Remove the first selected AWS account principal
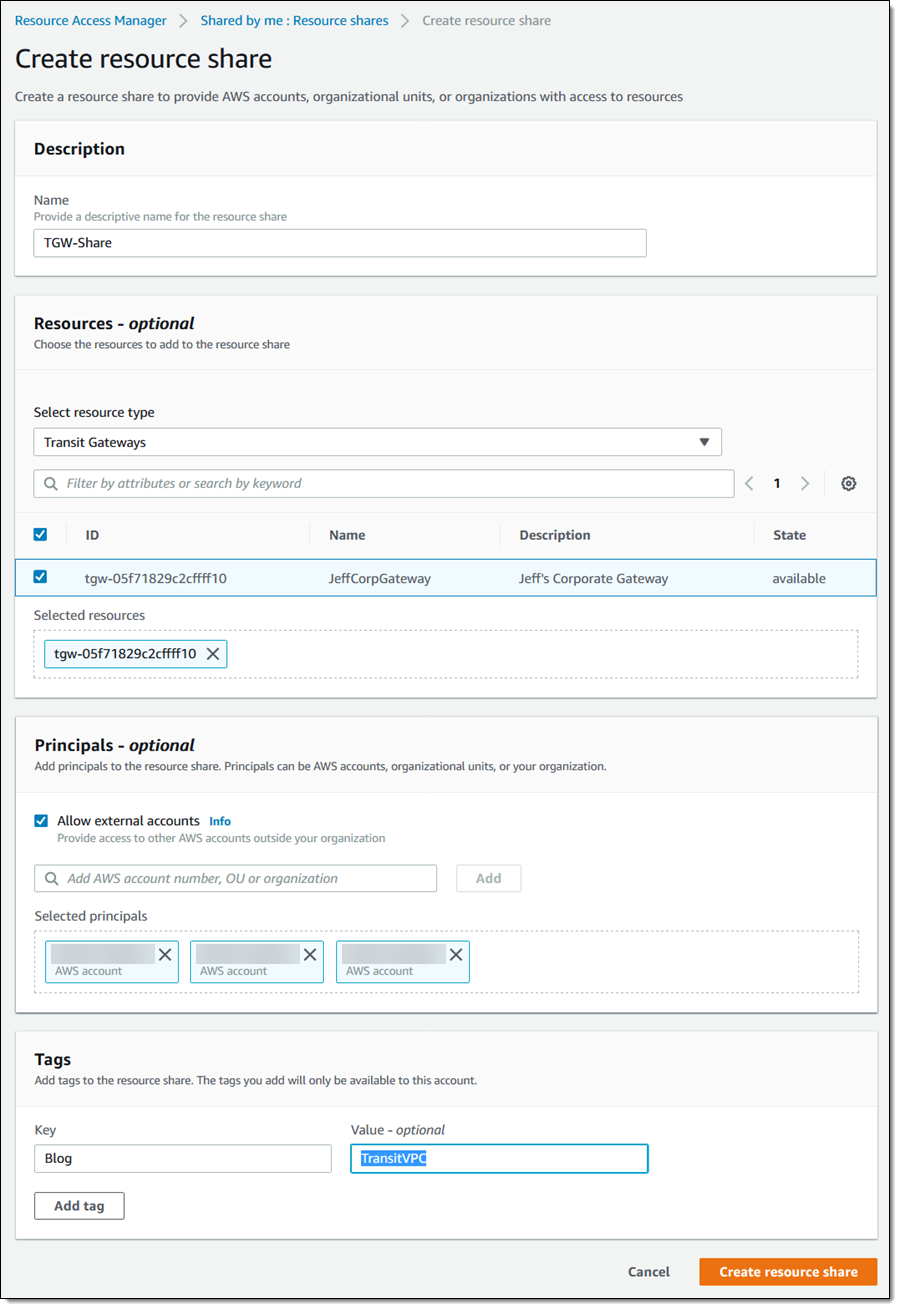Image resolution: width=900 pixels, height=1309 pixels. click(165, 955)
